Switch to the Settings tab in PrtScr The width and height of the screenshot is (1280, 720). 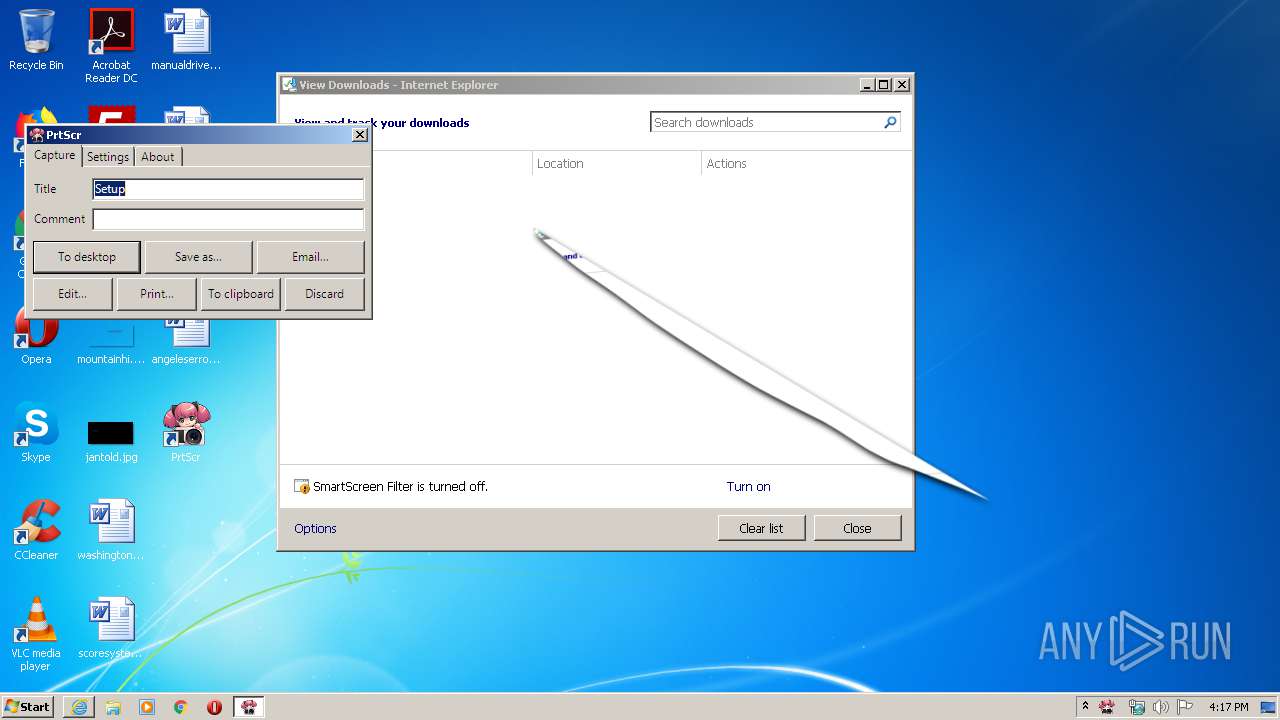pos(108,157)
